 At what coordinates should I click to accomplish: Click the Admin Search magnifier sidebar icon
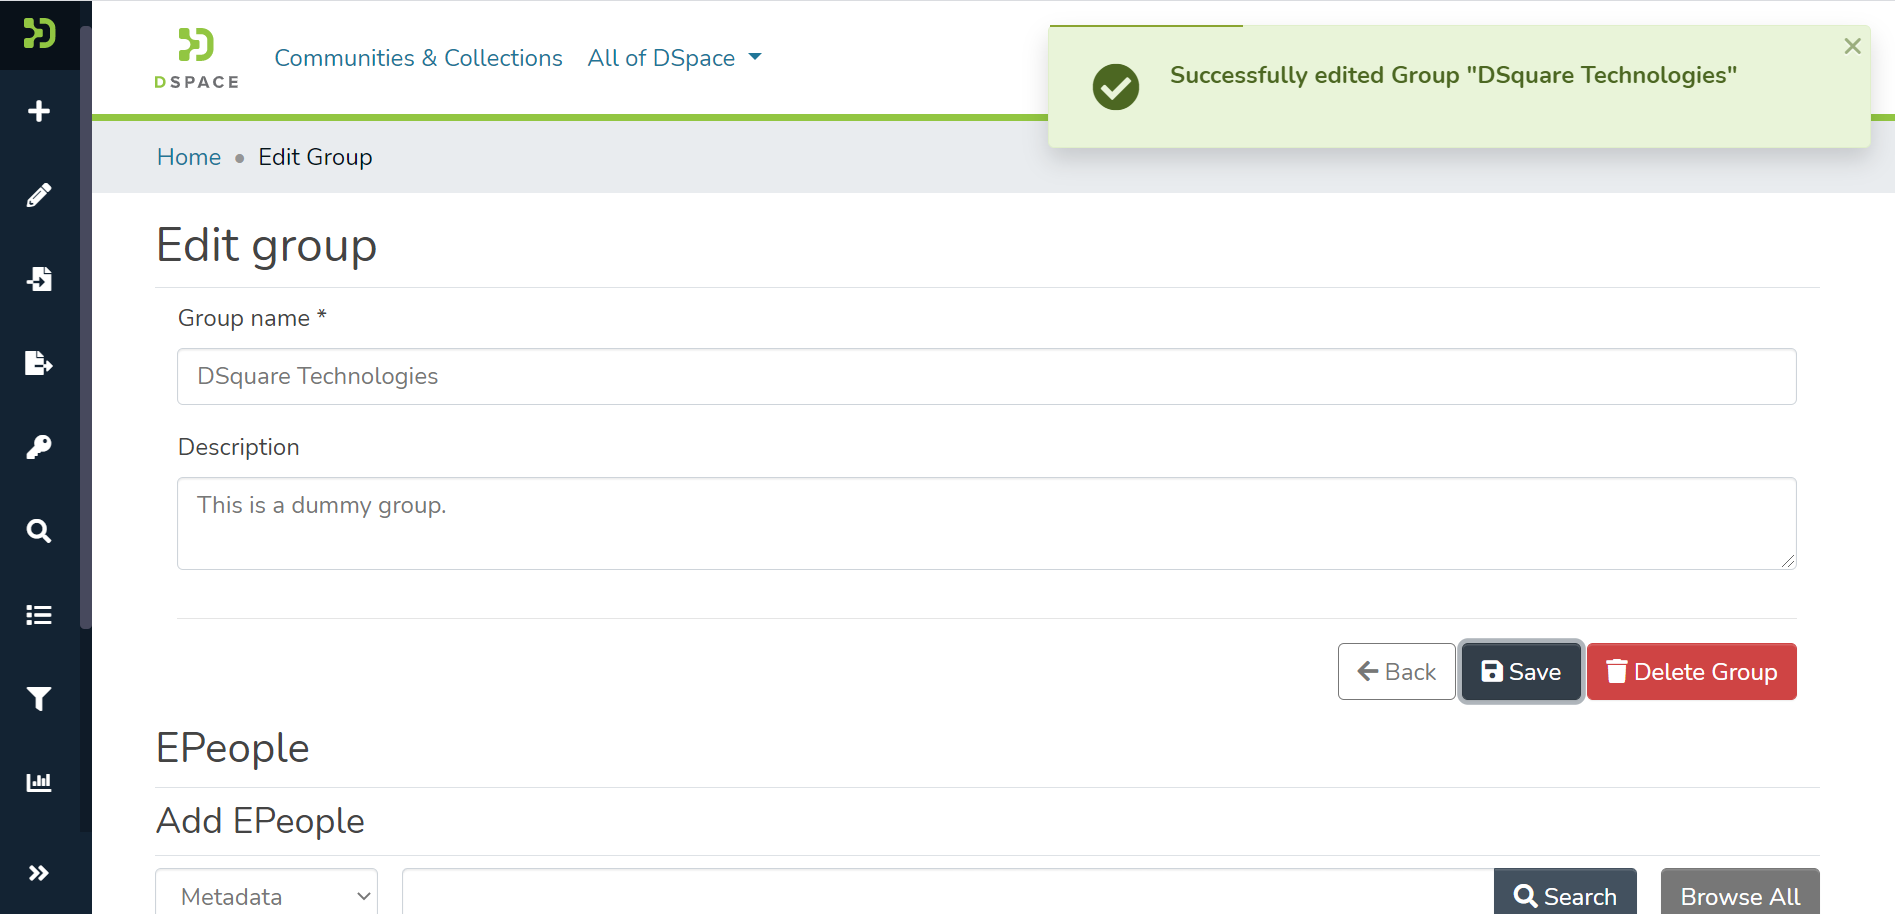pos(39,531)
